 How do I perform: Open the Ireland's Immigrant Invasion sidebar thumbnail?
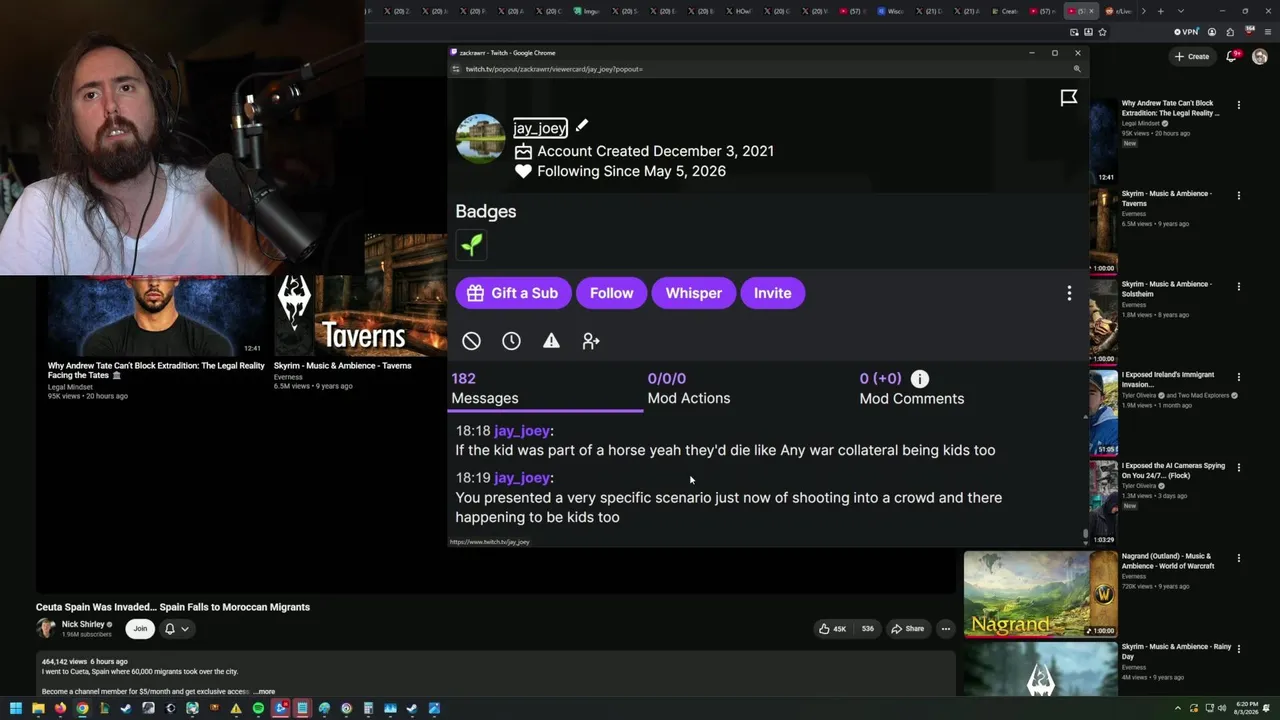[1103, 412]
